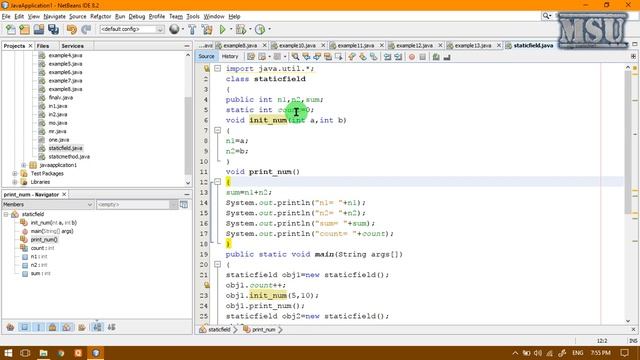Toggle the Show Inherited Members filter in the Navigator
Screen dimensions: 640x360
tap(10, 327)
